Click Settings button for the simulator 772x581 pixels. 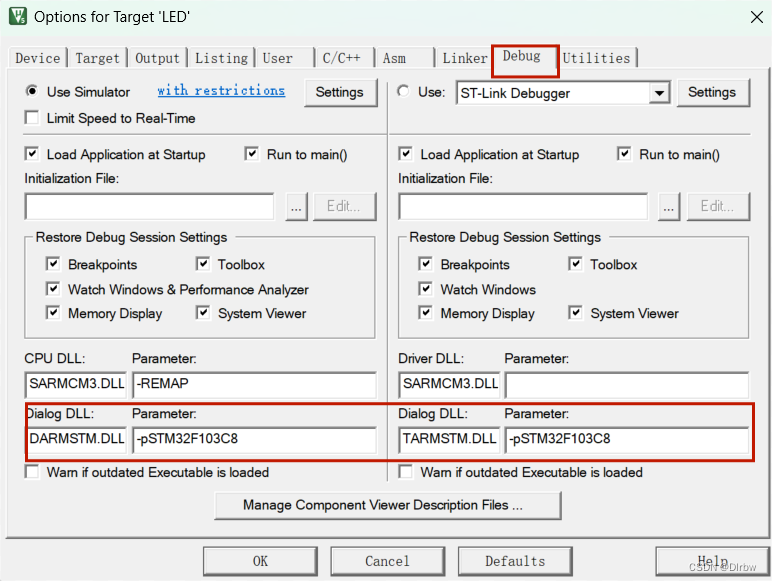pos(340,92)
